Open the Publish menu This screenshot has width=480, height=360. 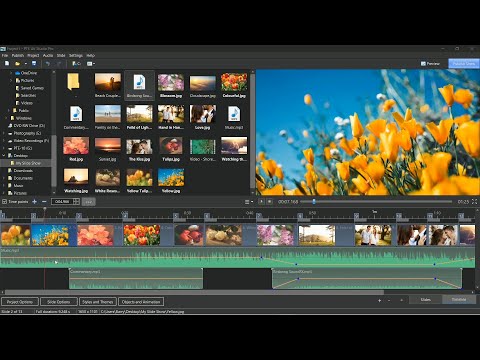coord(18,55)
